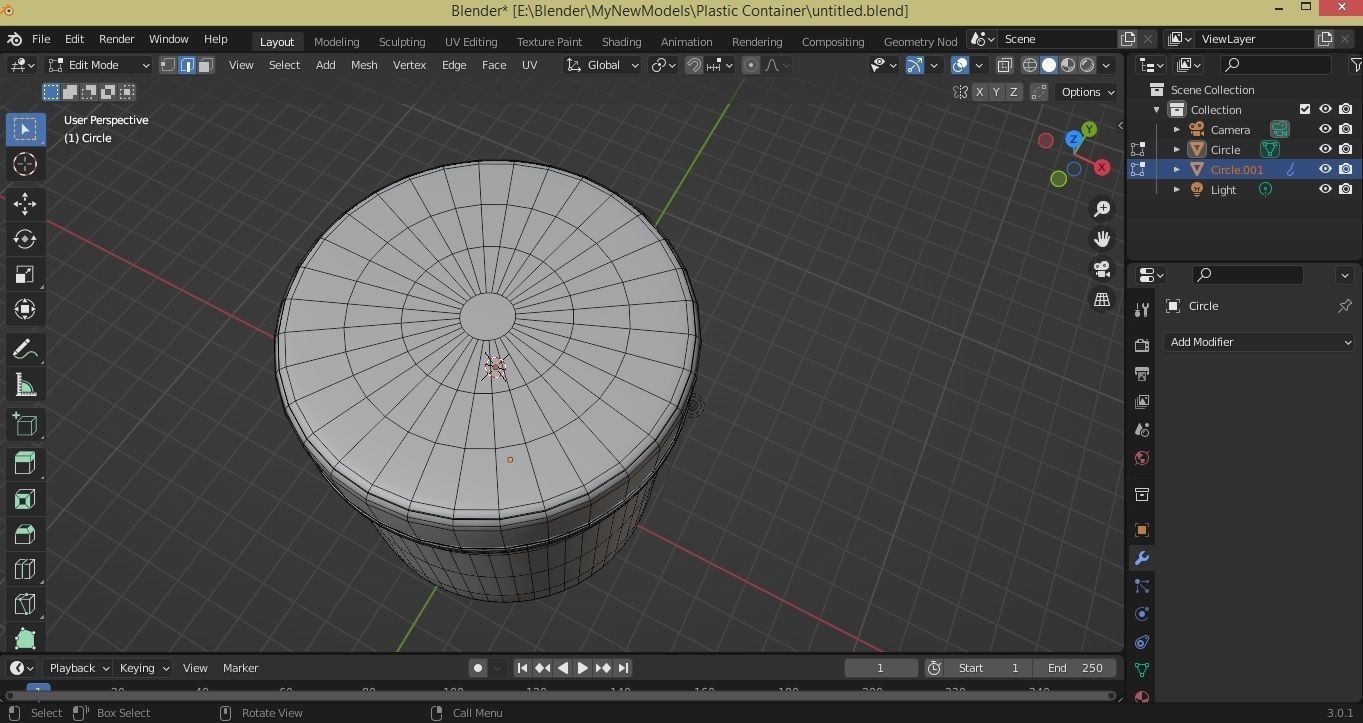Jump to the last frame
This screenshot has width=1363, height=723.
pyautogui.click(x=623, y=668)
